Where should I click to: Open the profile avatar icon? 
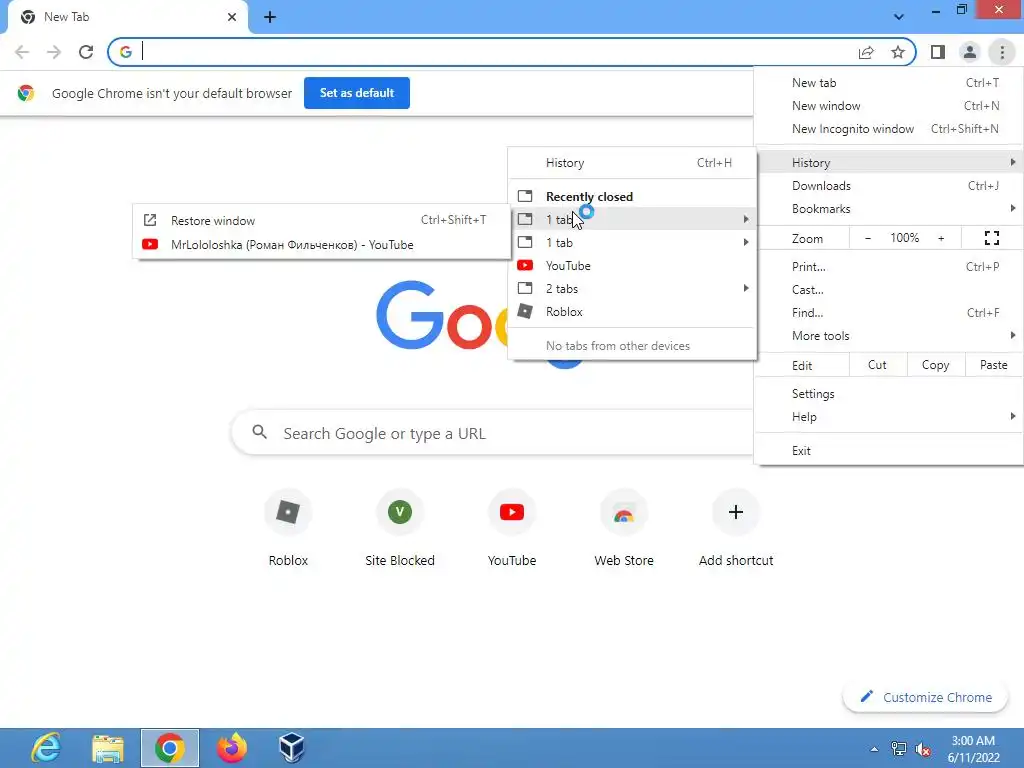tap(970, 52)
